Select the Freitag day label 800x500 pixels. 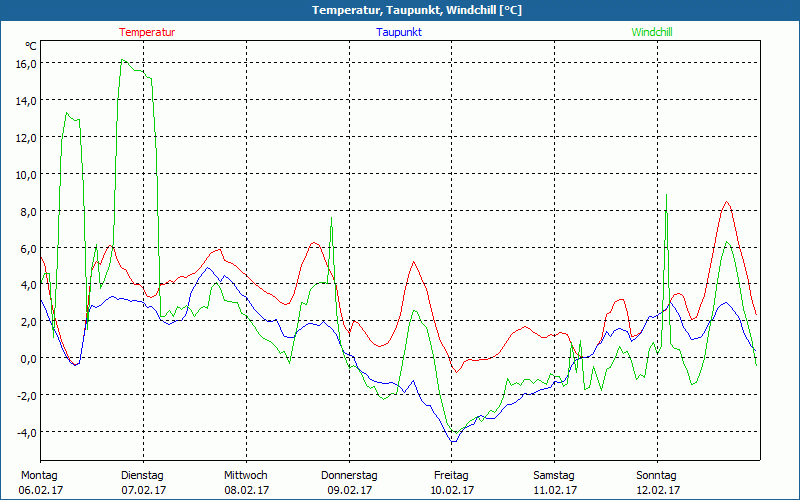(x=452, y=475)
